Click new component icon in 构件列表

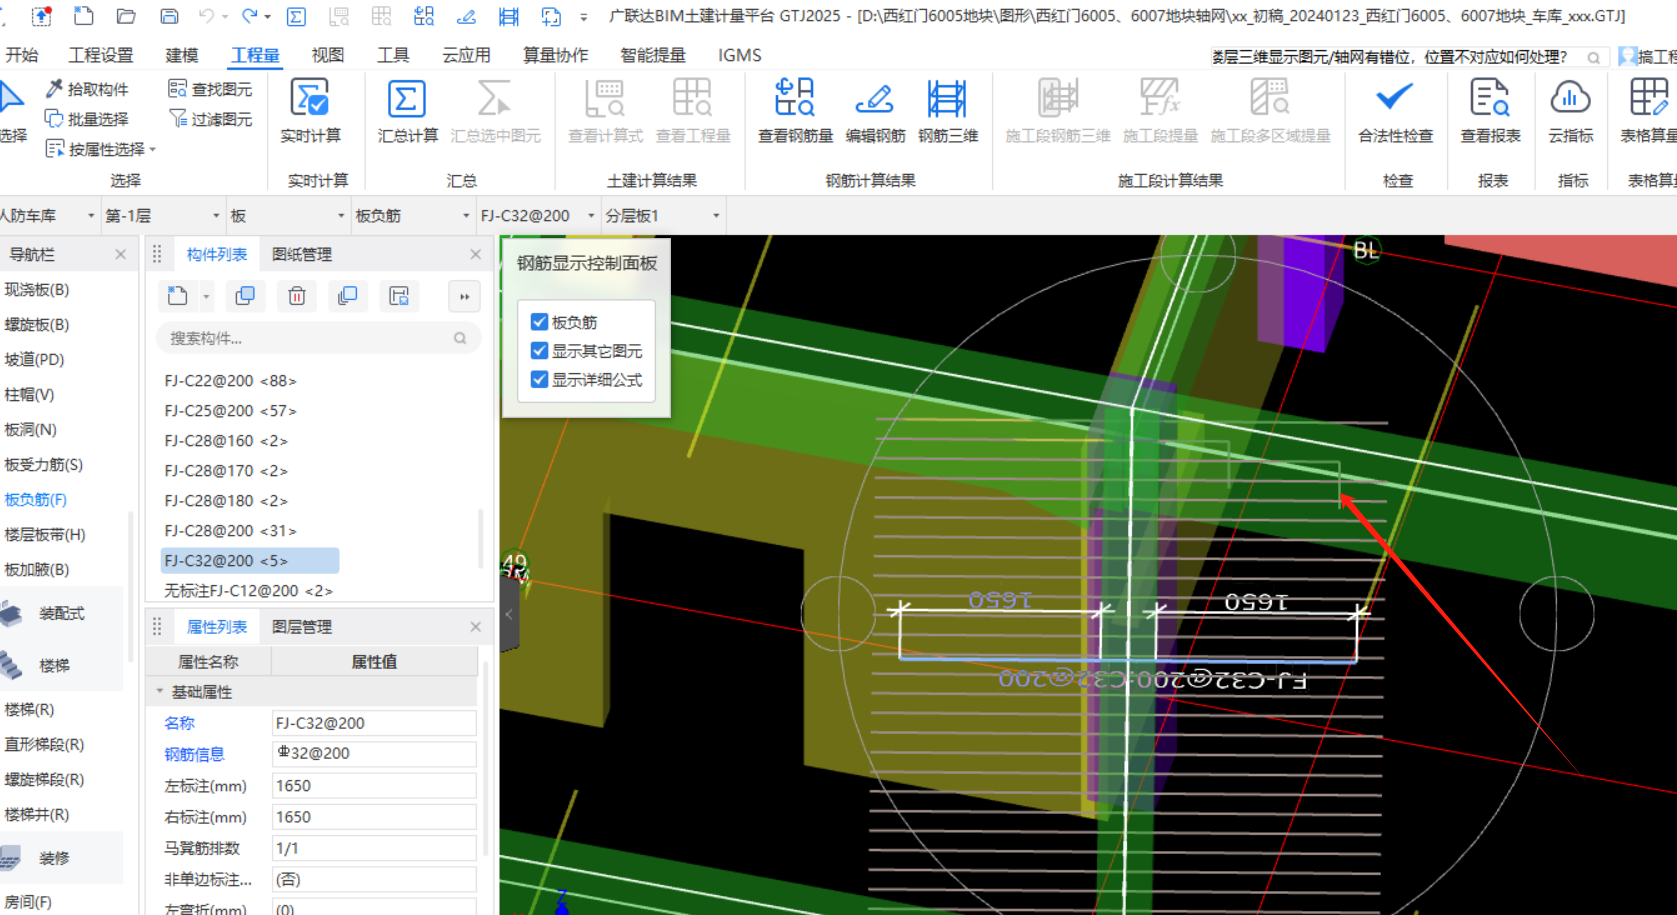point(178,296)
